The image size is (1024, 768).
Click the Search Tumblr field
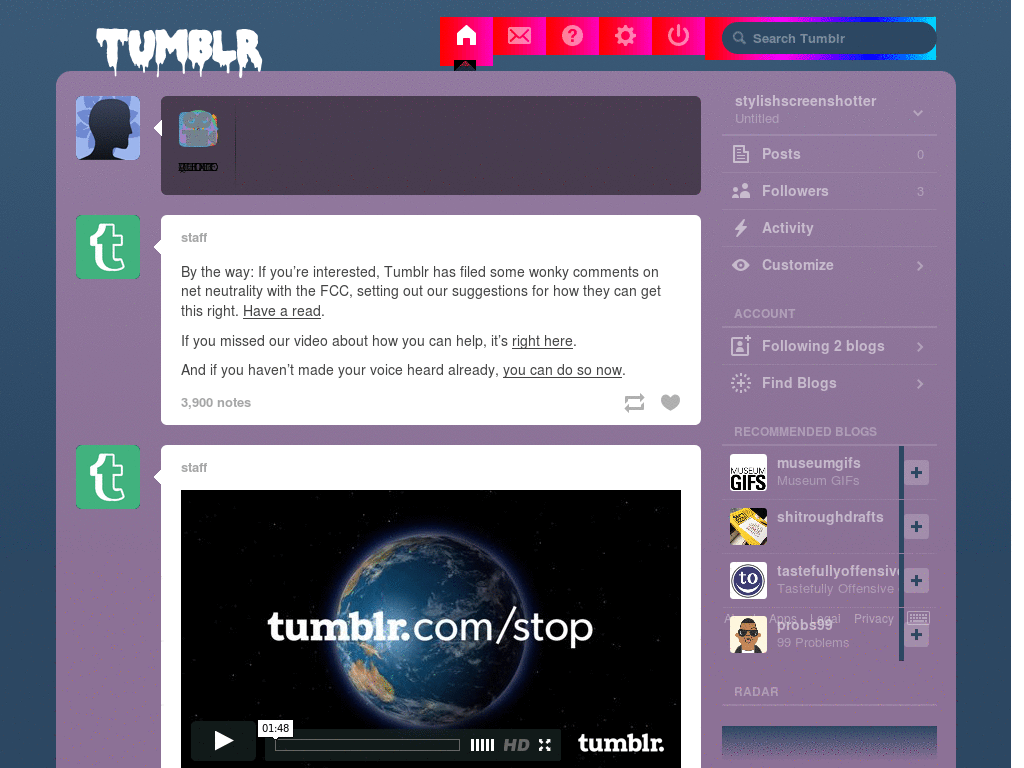[829, 39]
